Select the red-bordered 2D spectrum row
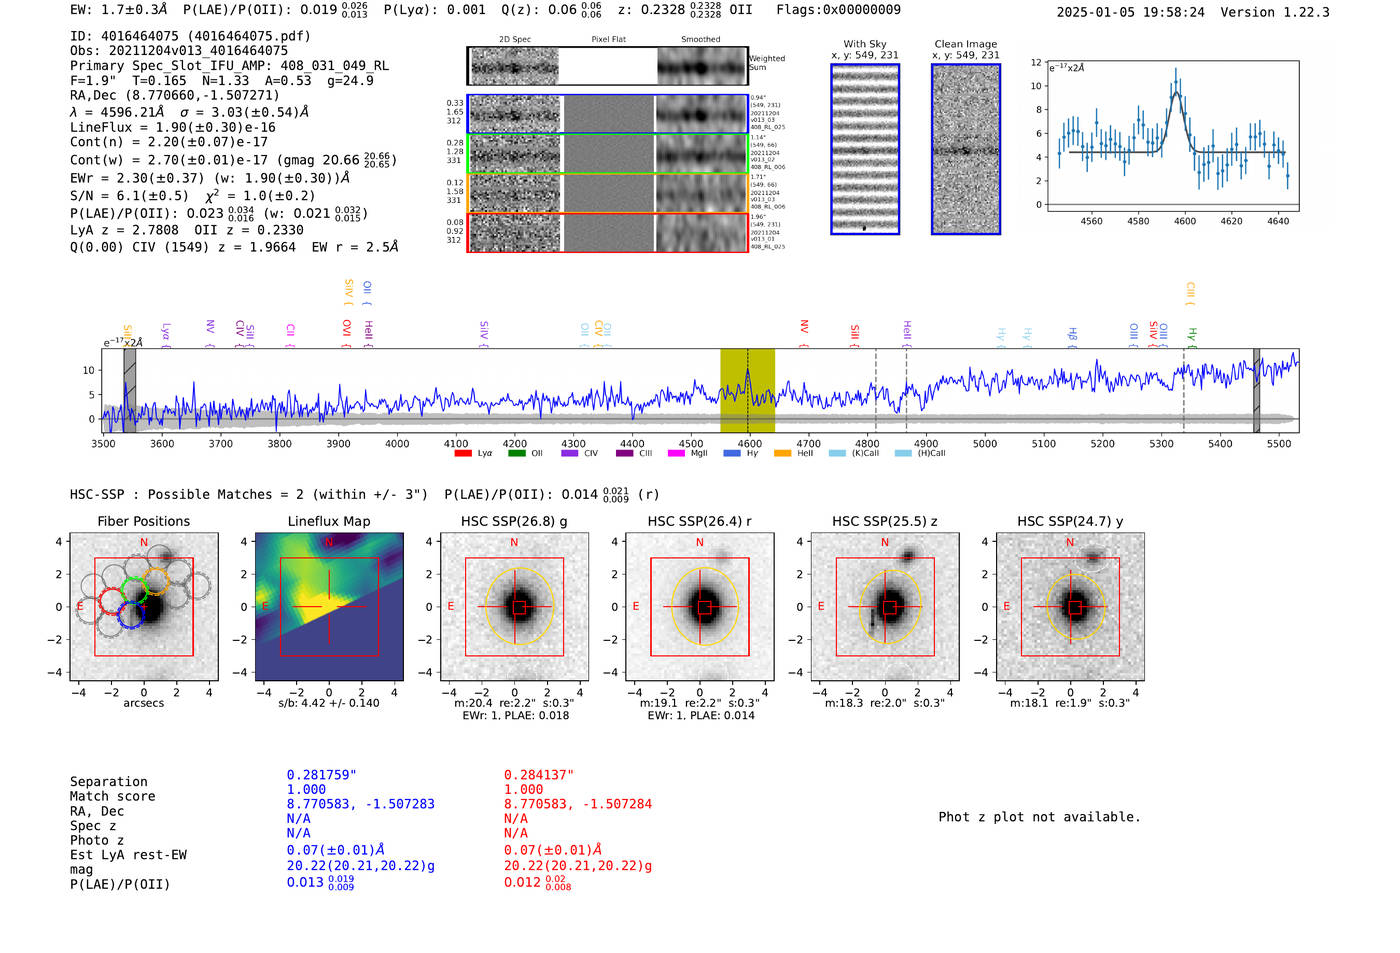This screenshot has width=1400, height=953. point(608,232)
